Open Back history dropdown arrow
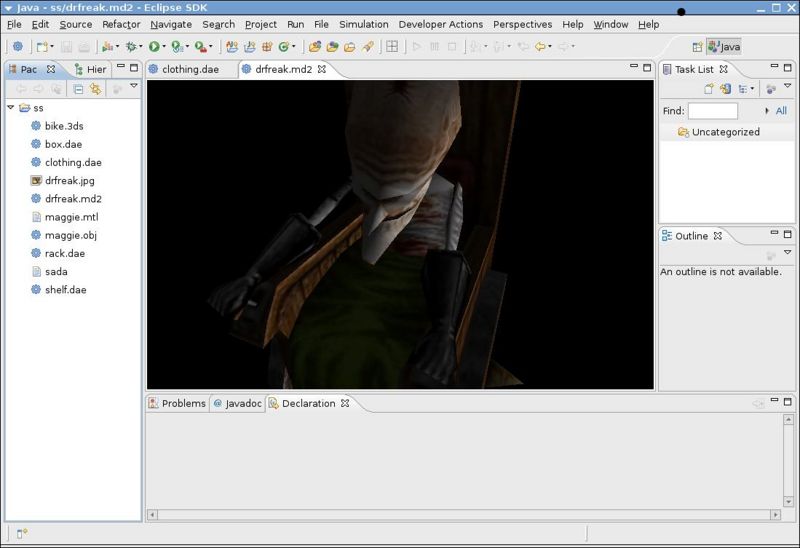Image resolution: width=800 pixels, height=548 pixels. pyautogui.click(x=549, y=46)
